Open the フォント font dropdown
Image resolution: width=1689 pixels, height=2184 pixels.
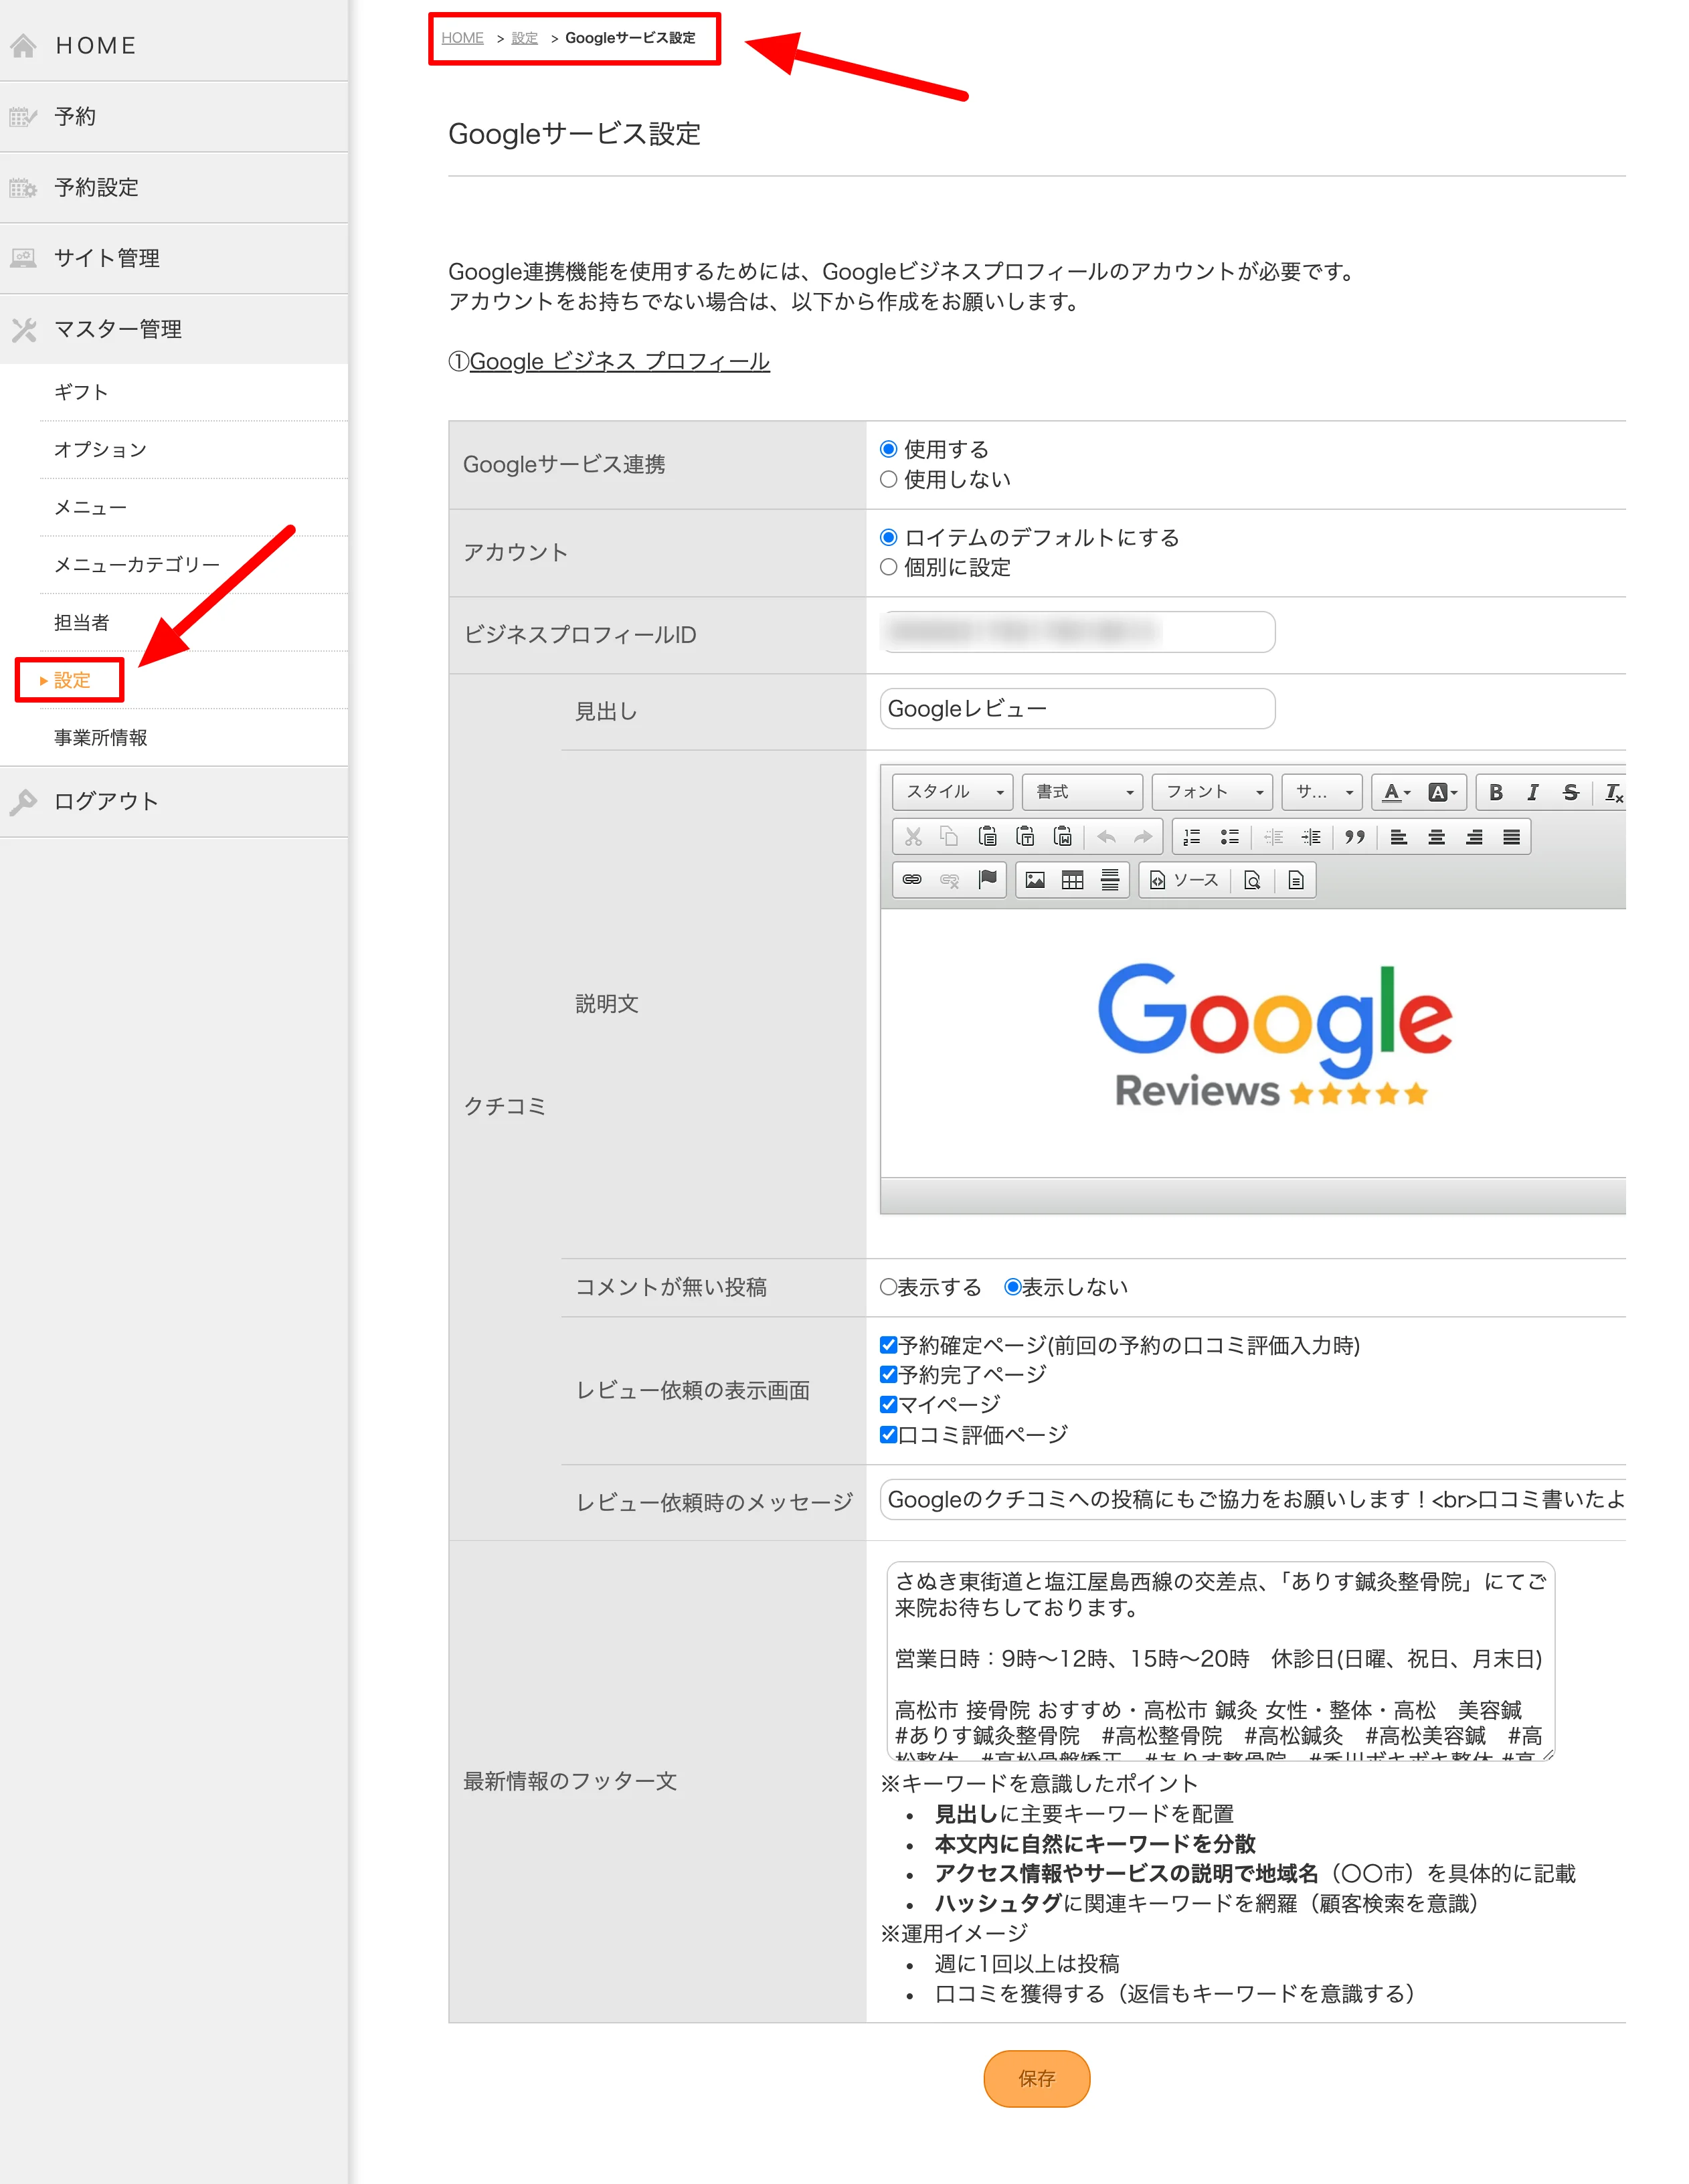tap(1212, 791)
